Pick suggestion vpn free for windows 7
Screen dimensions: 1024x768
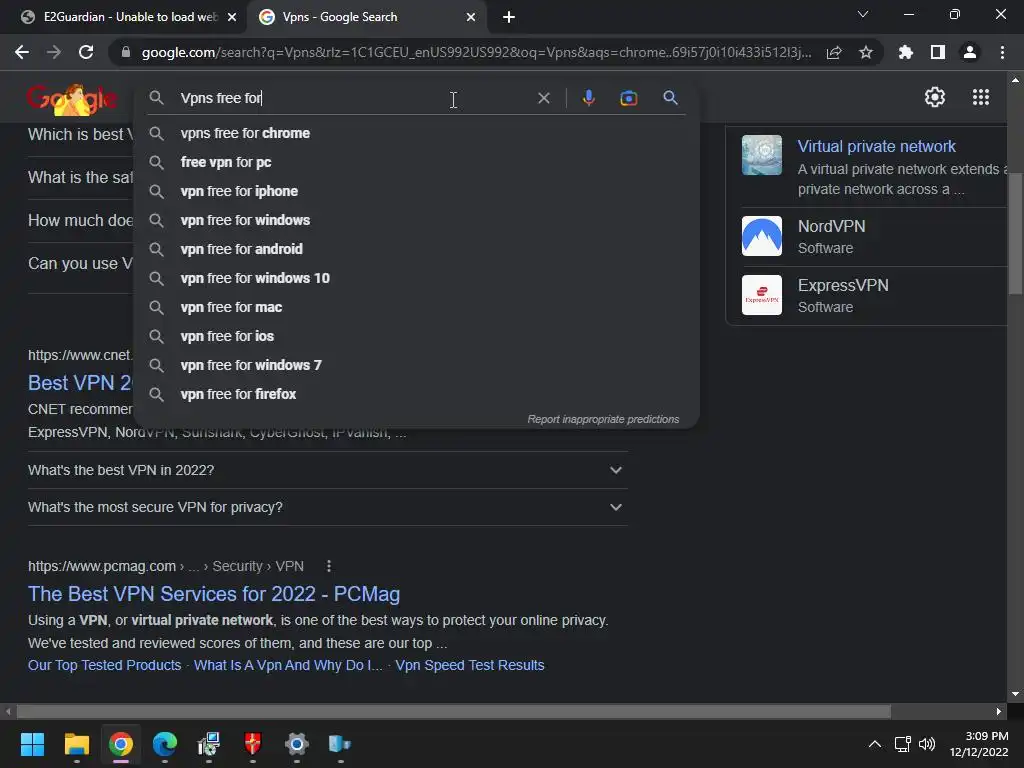coord(416,365)
